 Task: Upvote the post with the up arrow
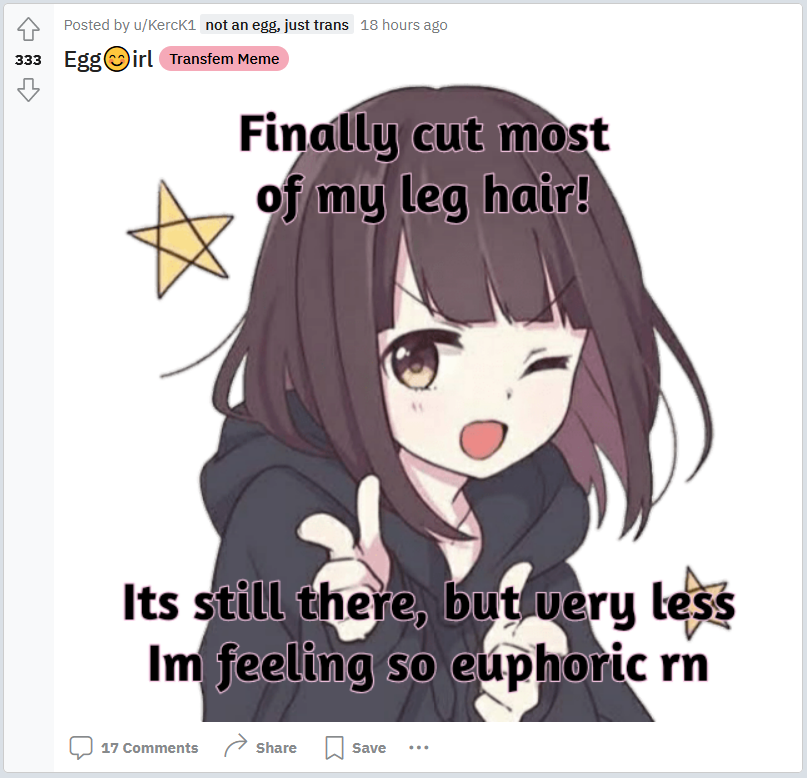pyautogui.click(x=28, y=29)
